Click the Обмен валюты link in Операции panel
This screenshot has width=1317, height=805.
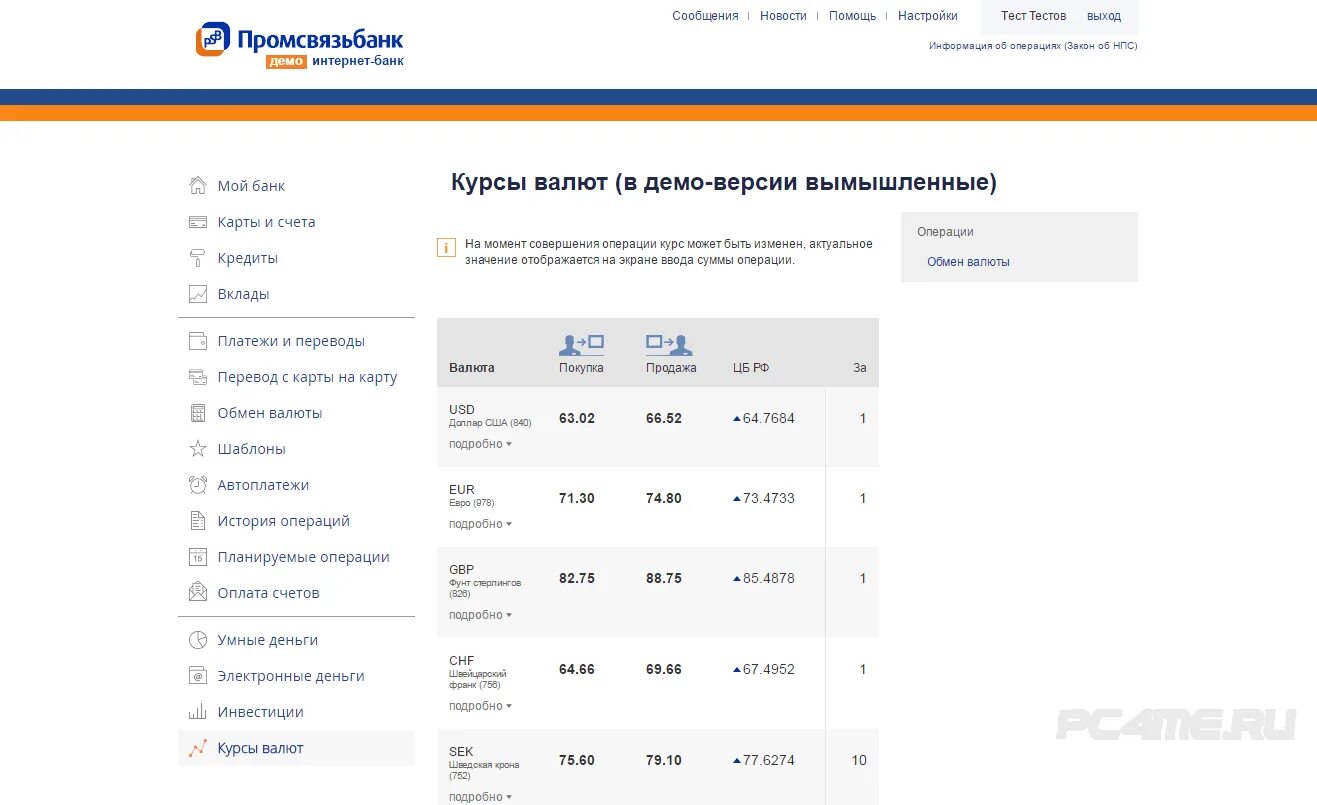968,262
